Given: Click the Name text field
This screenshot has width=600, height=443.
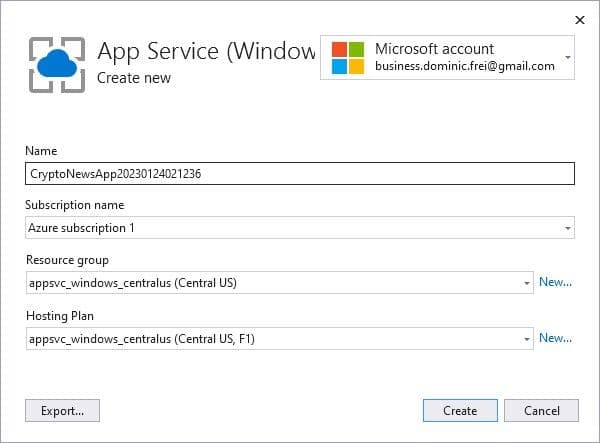Looking at the screenshot, I should coord(300,174).
